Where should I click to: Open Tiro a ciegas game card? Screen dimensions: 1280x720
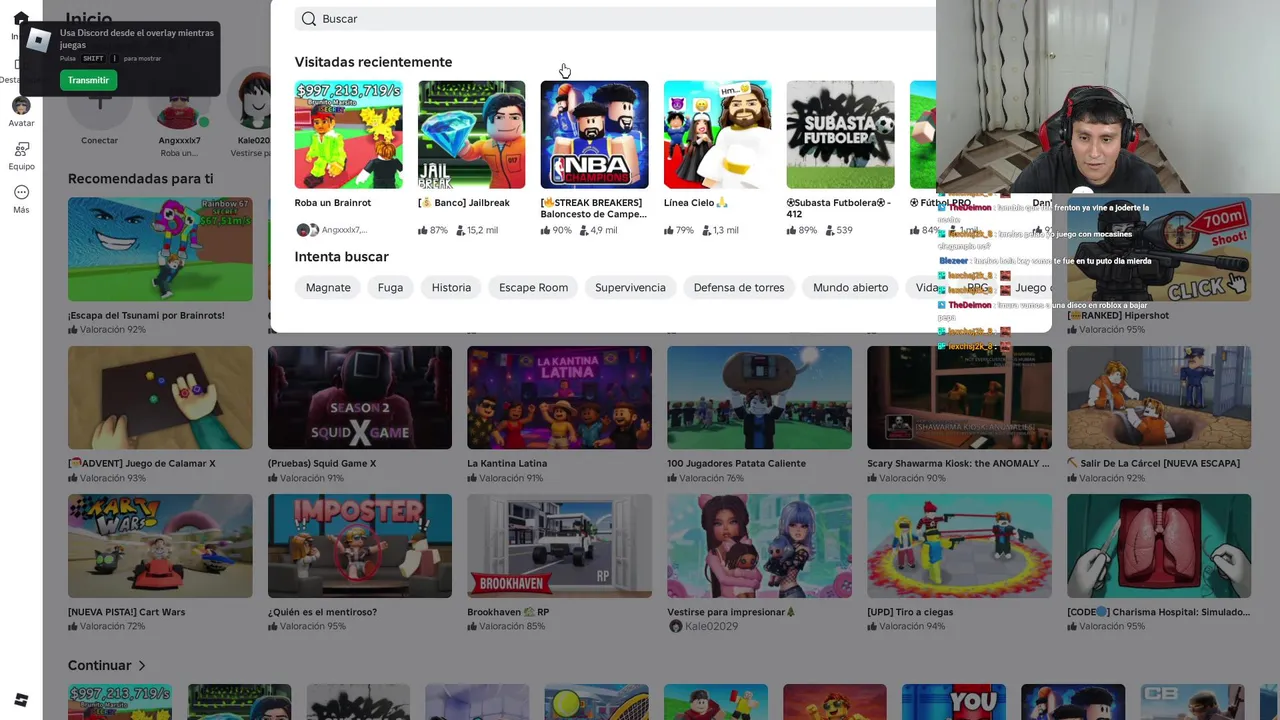[x=959, y=546]
